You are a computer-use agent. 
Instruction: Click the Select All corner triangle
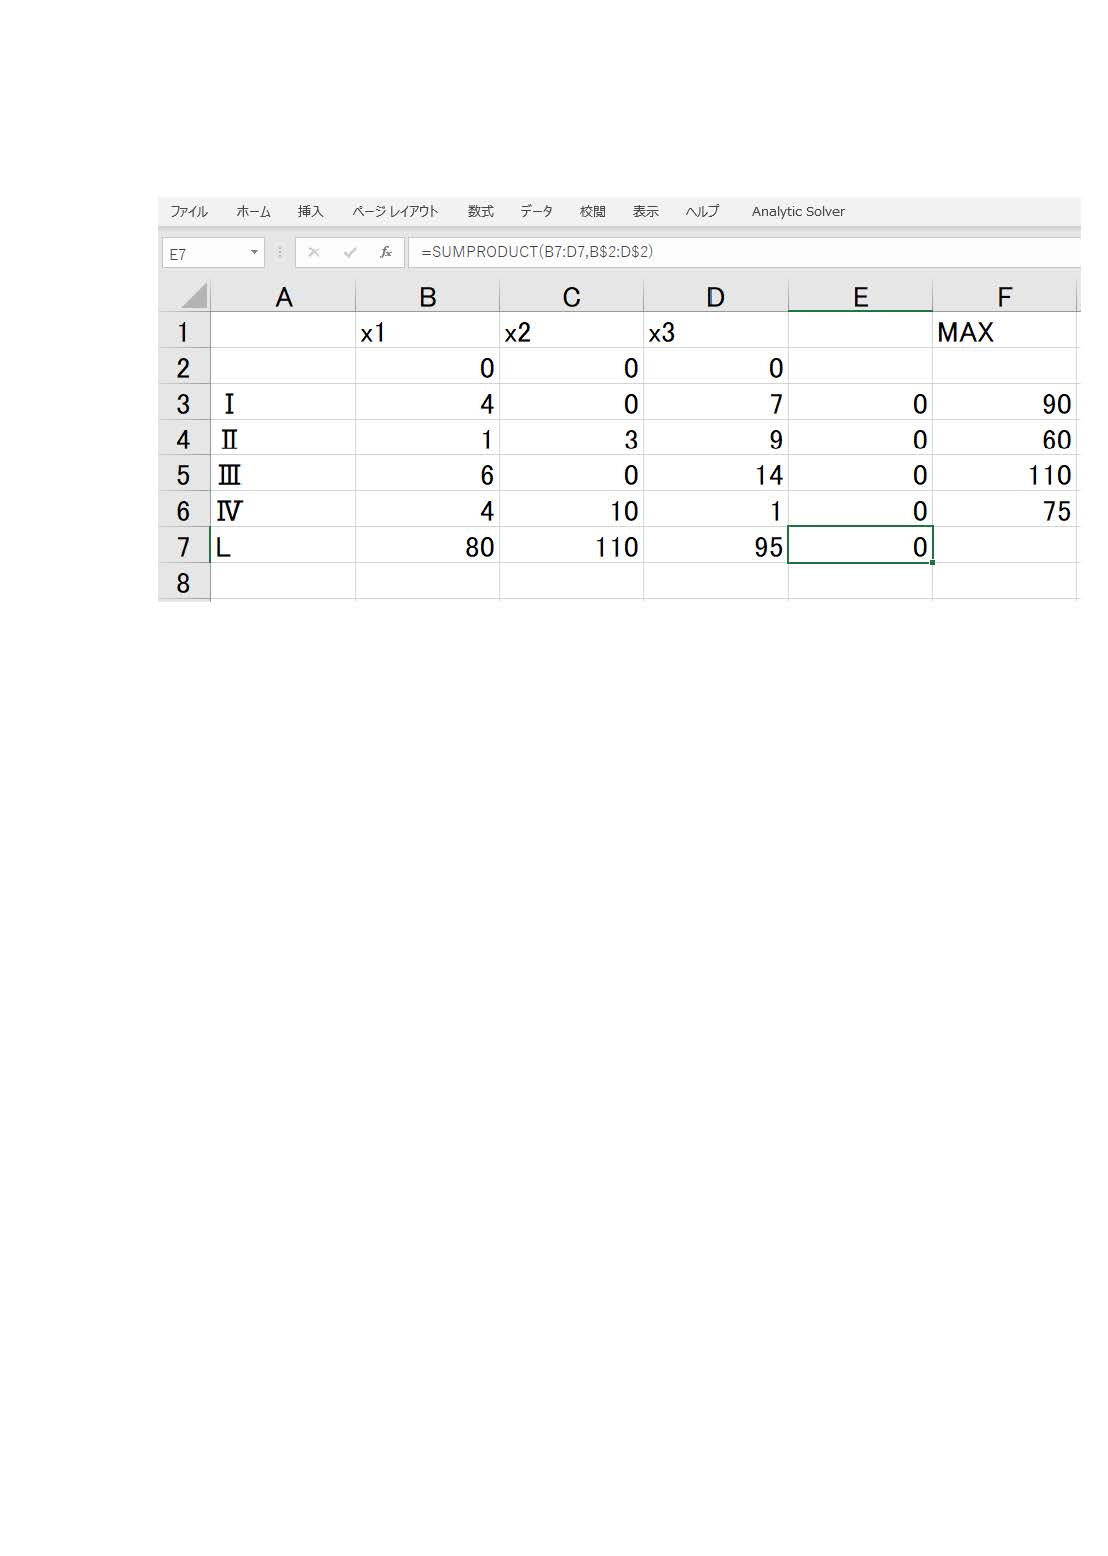(x=194, y=296)
